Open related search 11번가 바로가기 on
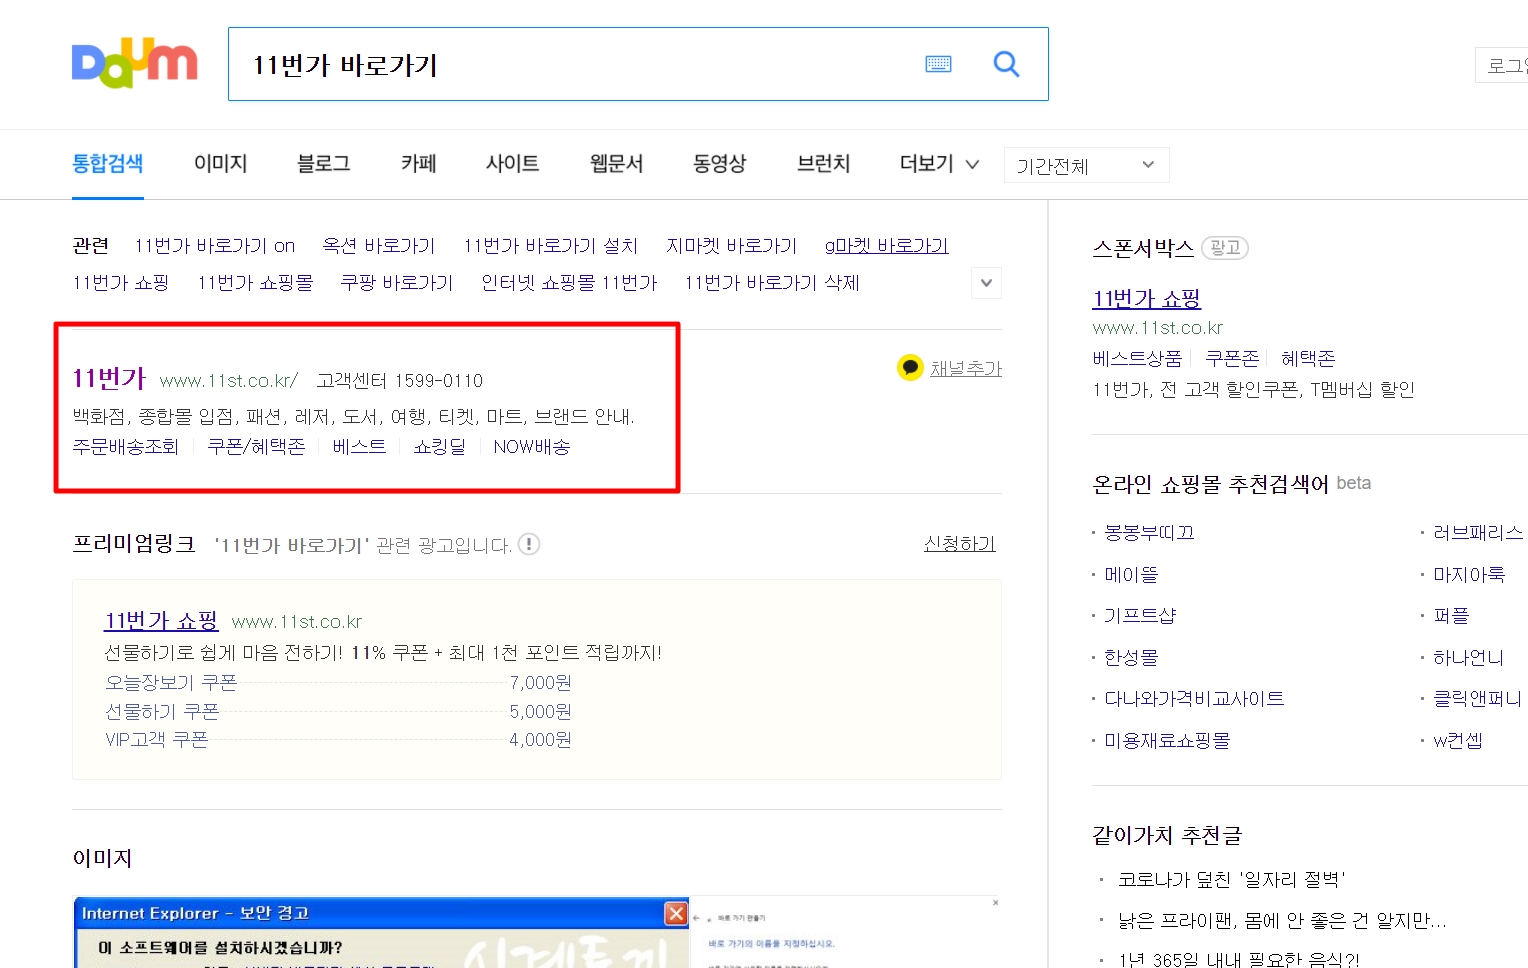 click(215, 245)
